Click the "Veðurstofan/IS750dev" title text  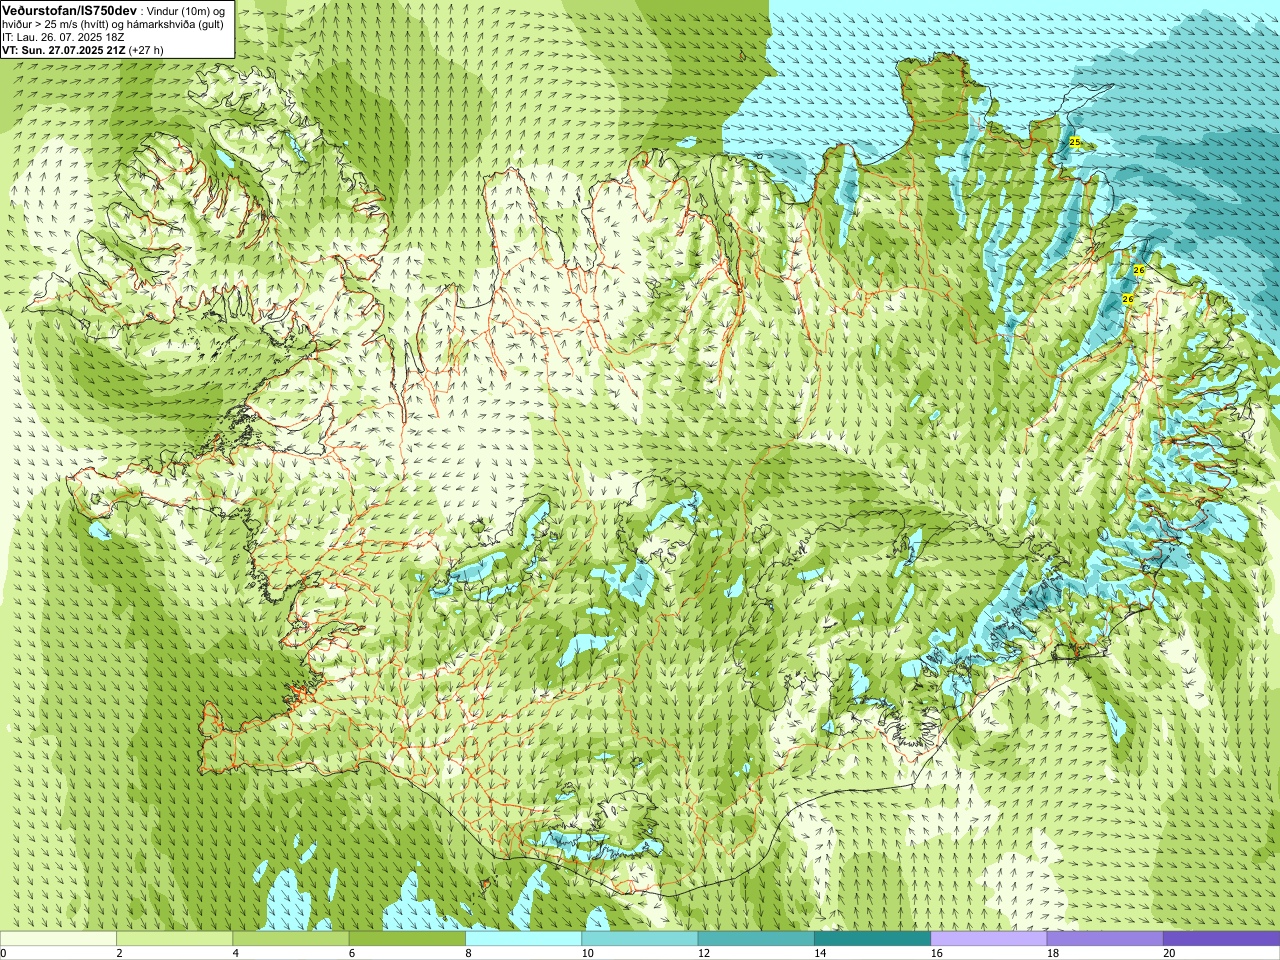tap(69, 10)
